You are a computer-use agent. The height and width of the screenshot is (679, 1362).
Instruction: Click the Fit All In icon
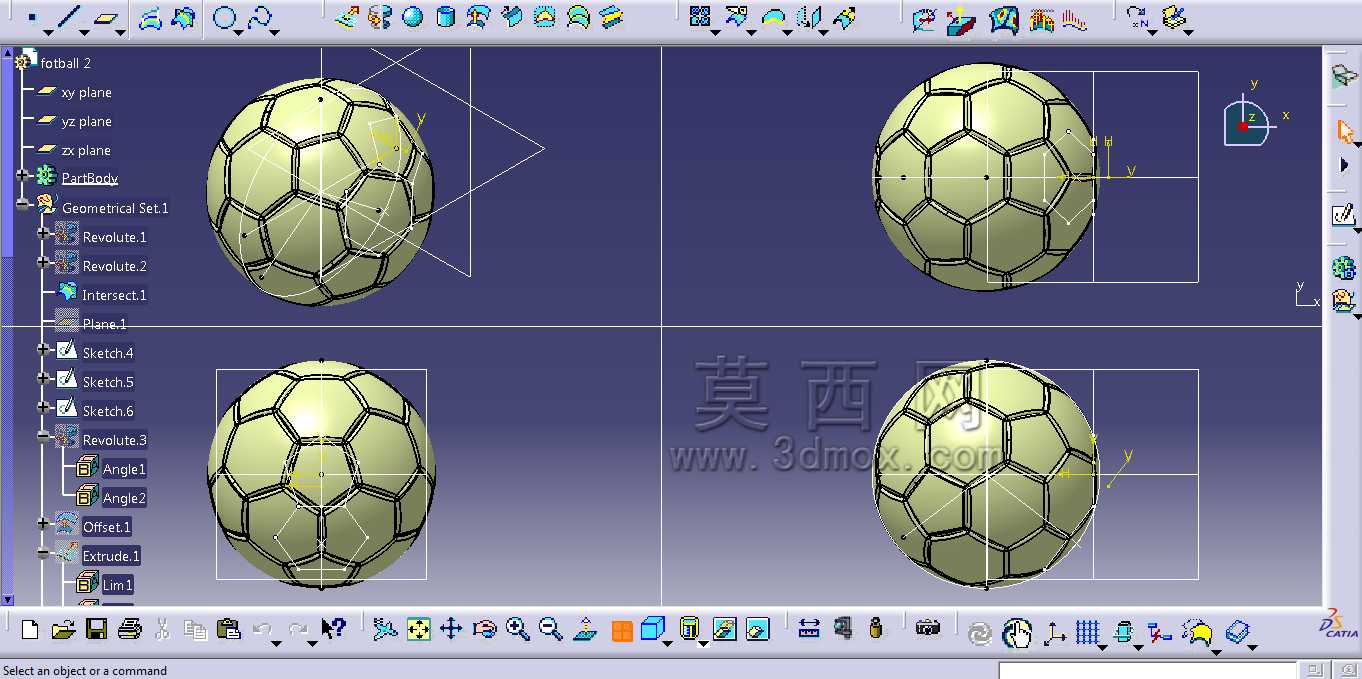click(418, 629)
